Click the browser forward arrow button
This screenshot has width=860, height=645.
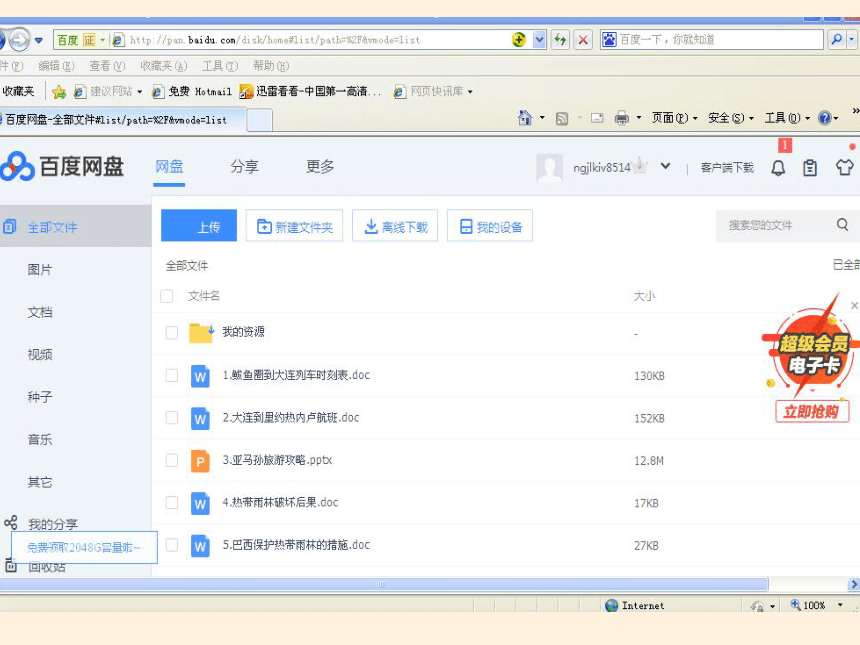click(x=19, y=39)
